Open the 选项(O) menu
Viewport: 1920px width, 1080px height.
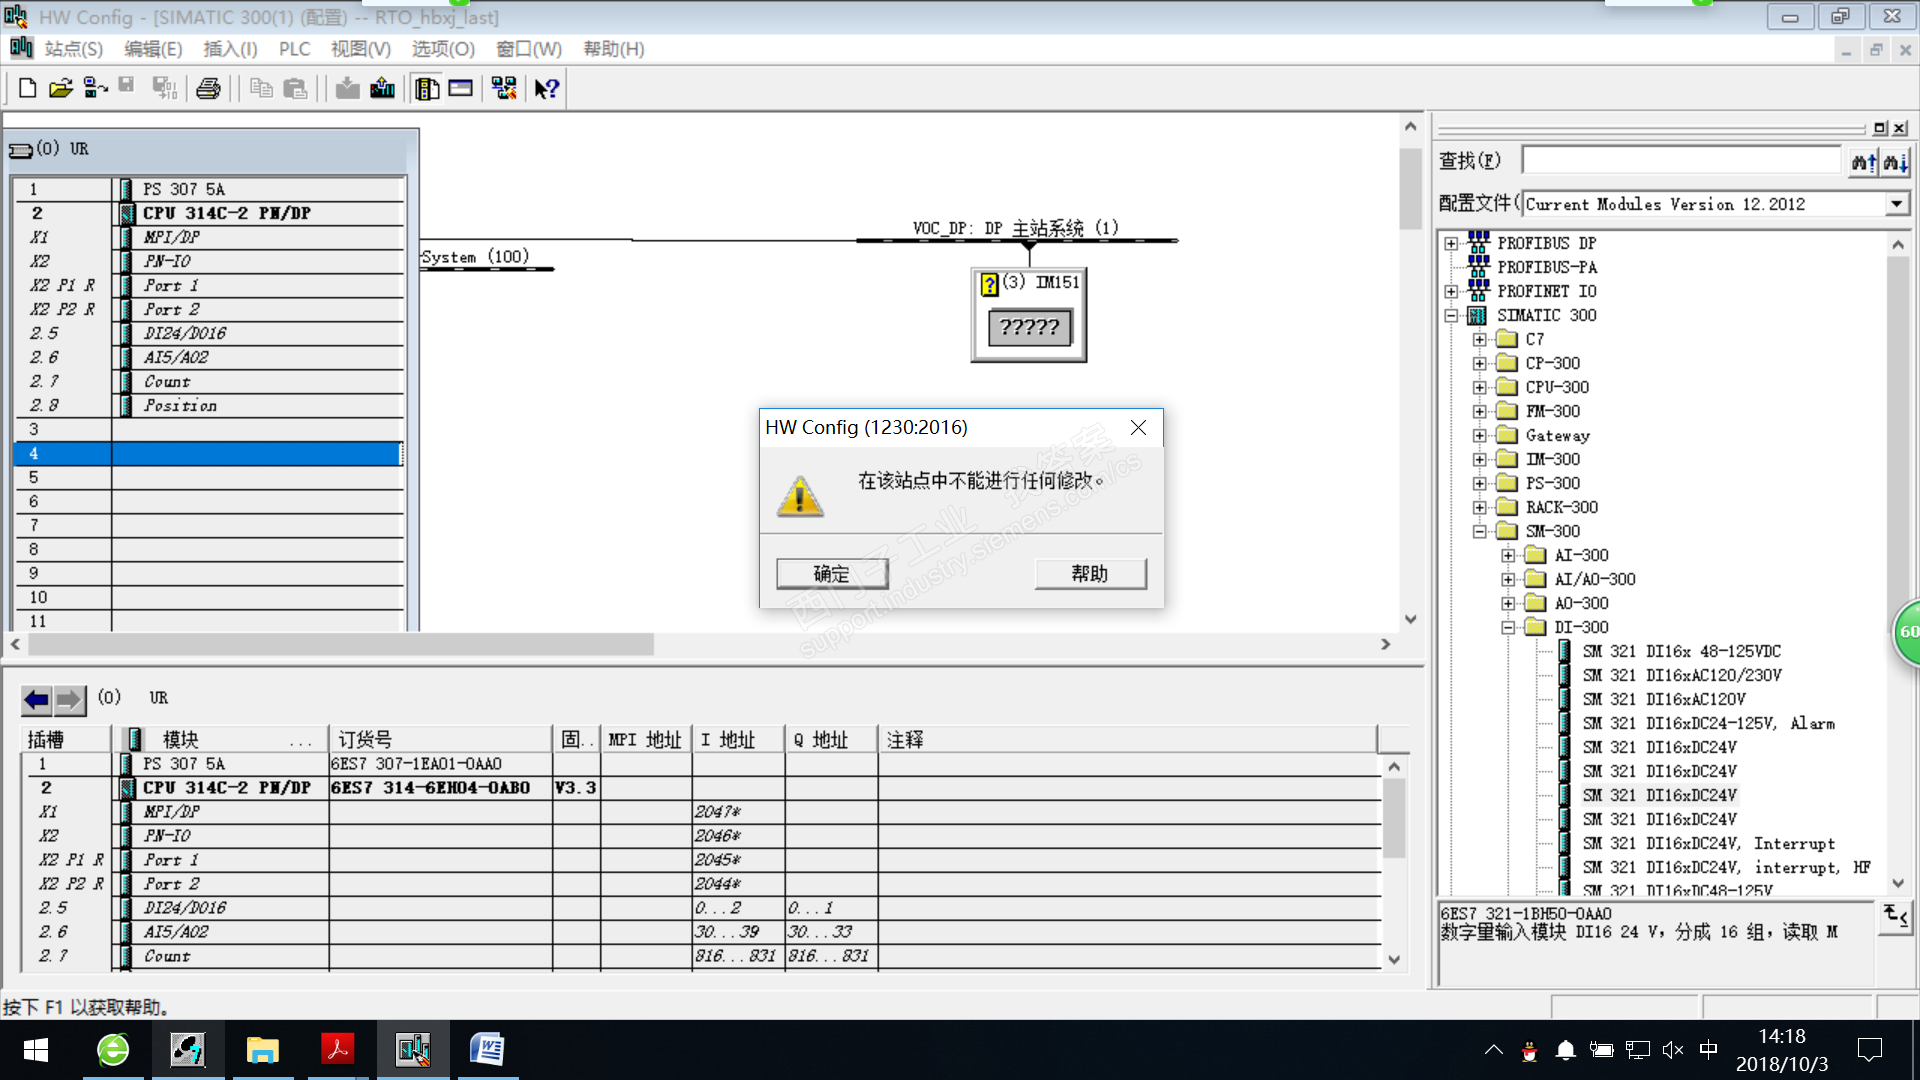click(443, 49)
